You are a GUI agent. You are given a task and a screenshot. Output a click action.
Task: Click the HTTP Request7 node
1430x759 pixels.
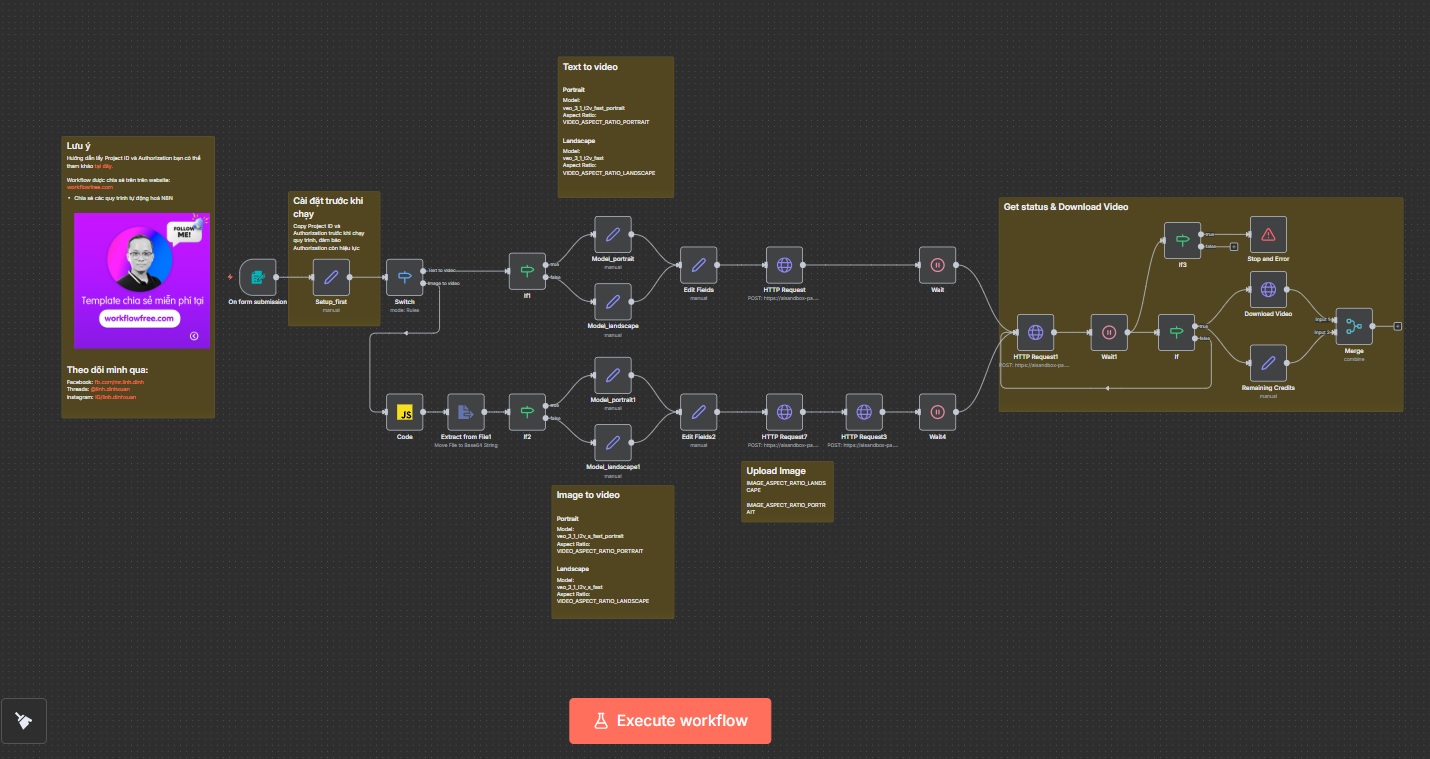pos(784,412)
